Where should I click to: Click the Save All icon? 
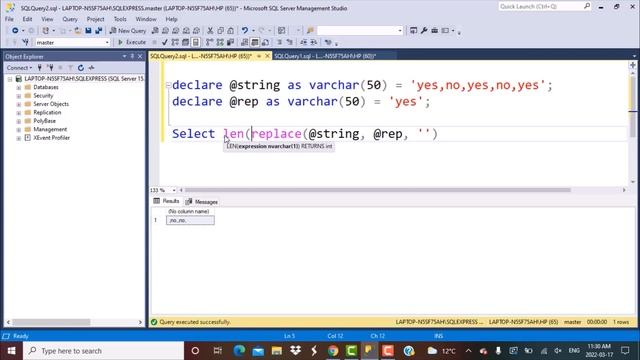pyautogui.click(x=98, y=31)
